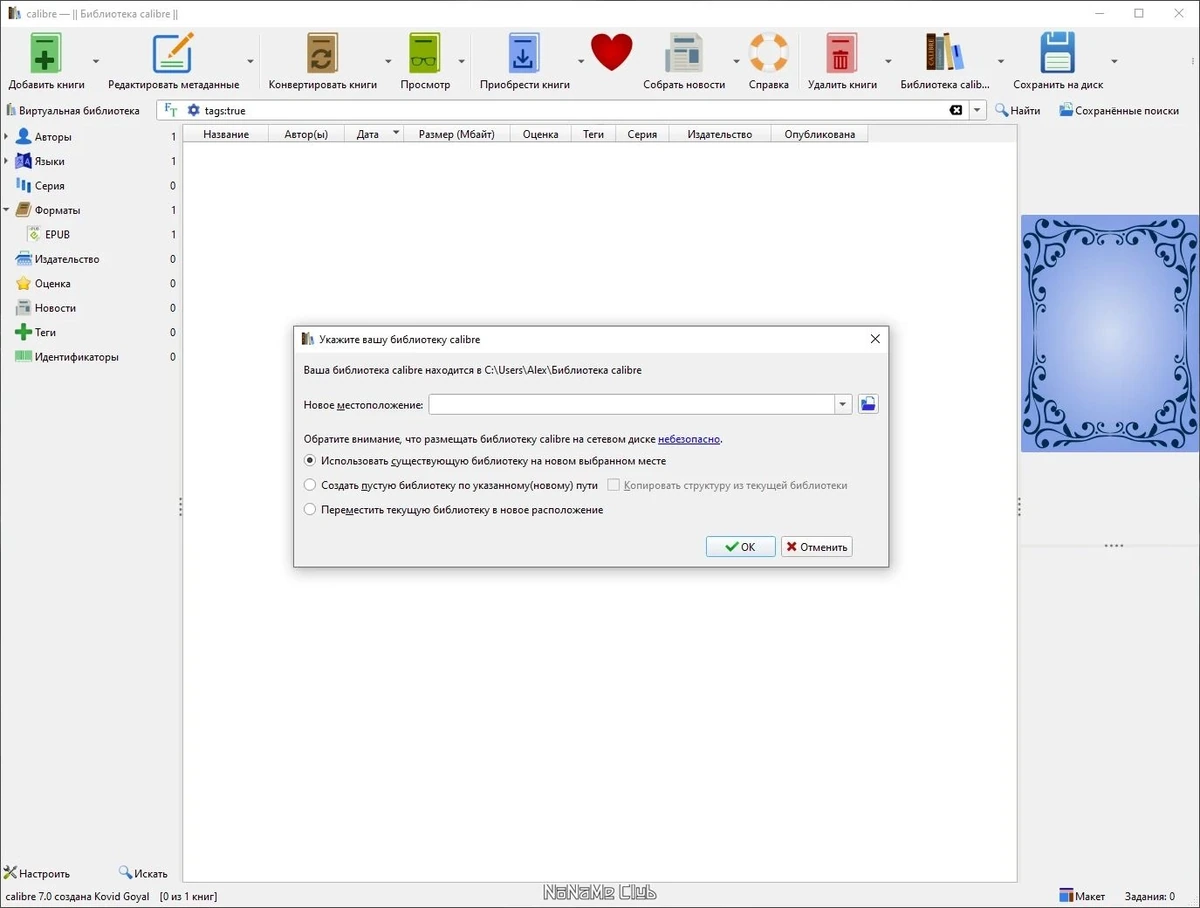Screen dimensions: 1200x908
Task: Open Удалить книги dropdown arrow
Action: pos(888,61)
